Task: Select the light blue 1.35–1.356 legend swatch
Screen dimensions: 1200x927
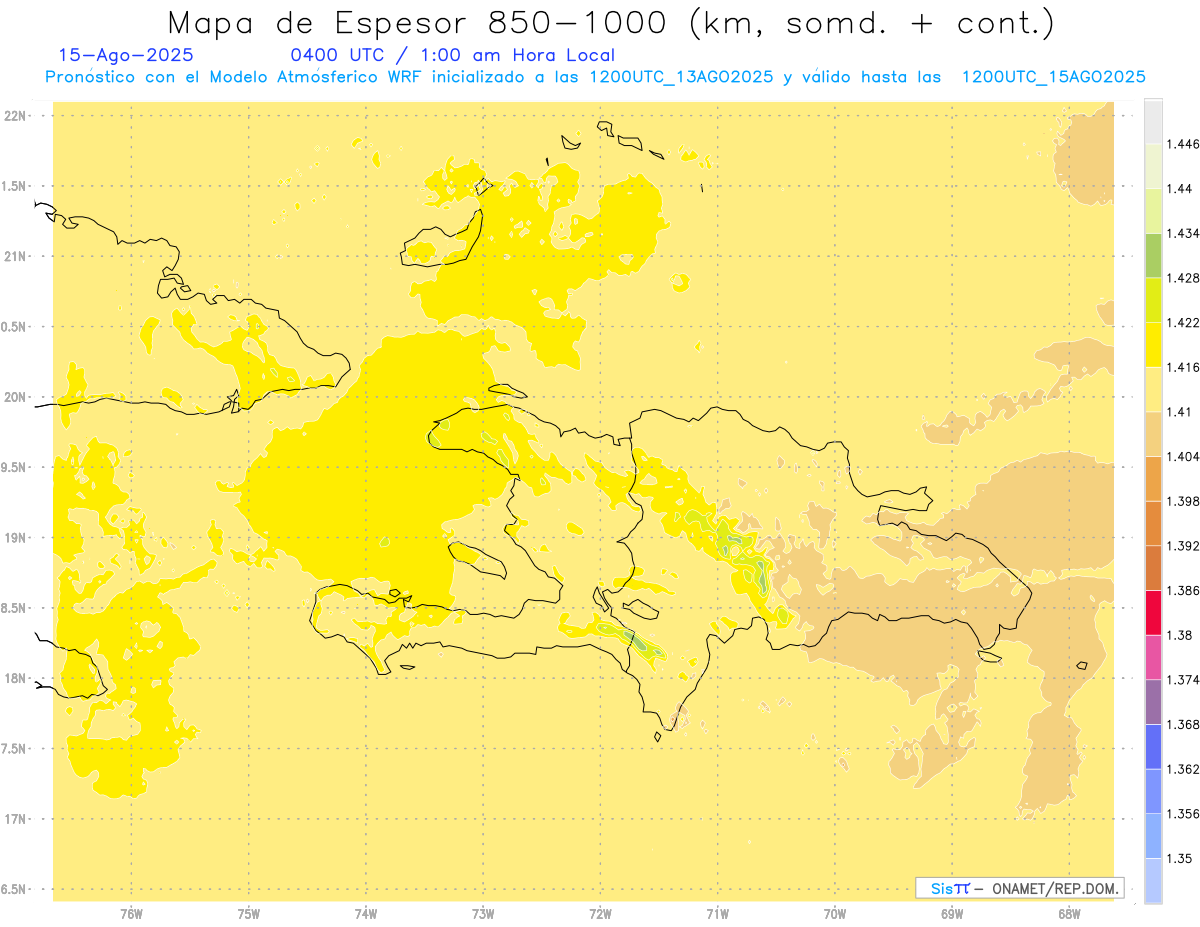Action: [1153, 836]
